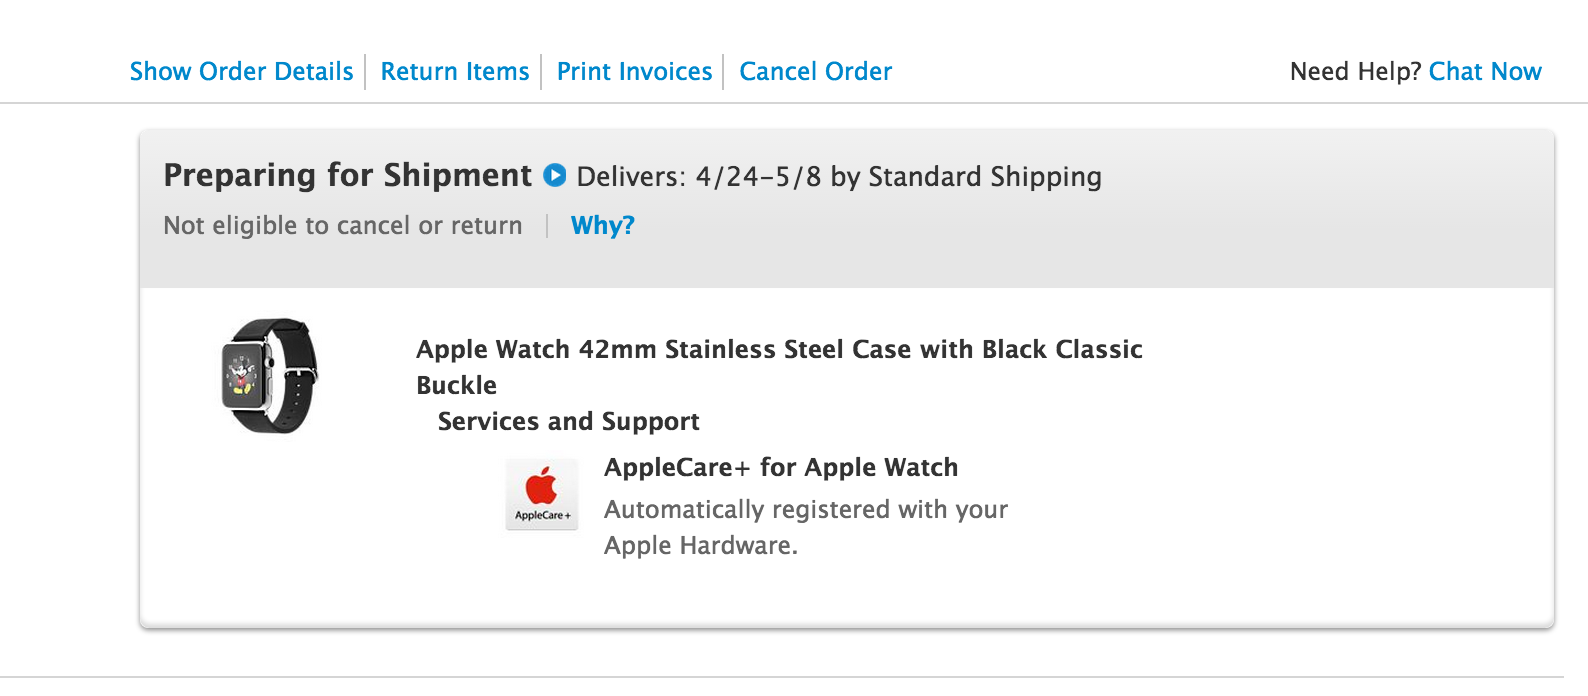The width and height of the screenshot is (1588, 696).
Task: Start a chat via Chat Now
Action: pyautogui.click(x=1485, y=72)
